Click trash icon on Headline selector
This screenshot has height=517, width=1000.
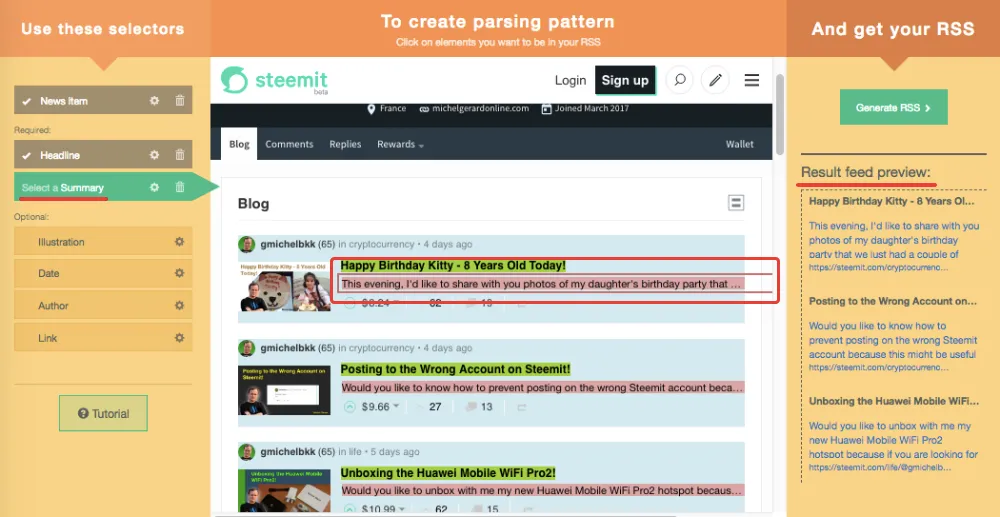click(x=180, y=155)
